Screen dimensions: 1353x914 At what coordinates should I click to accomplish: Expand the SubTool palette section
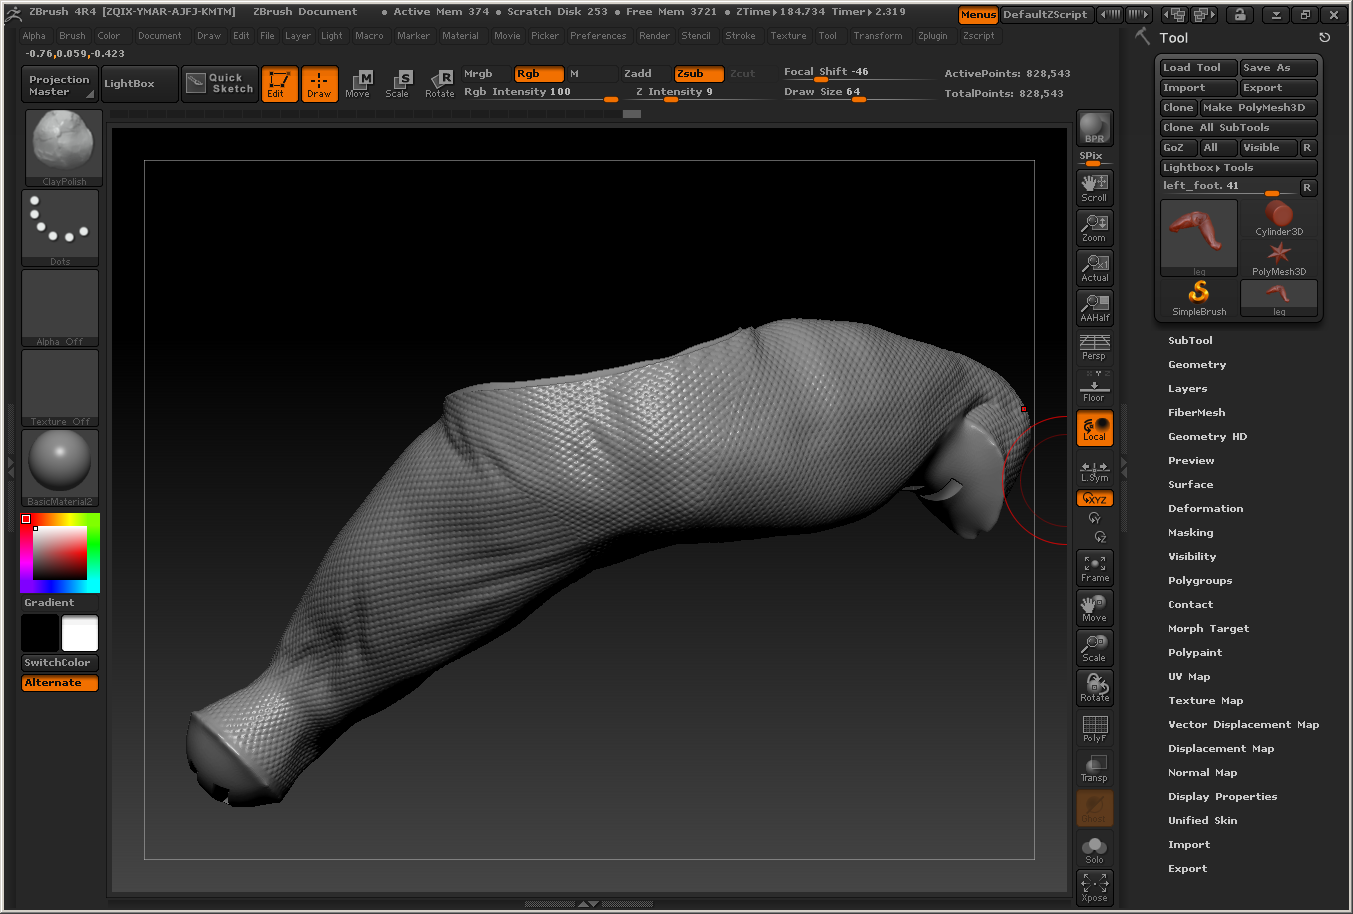pyautogui.click(x=1190, y=341)
